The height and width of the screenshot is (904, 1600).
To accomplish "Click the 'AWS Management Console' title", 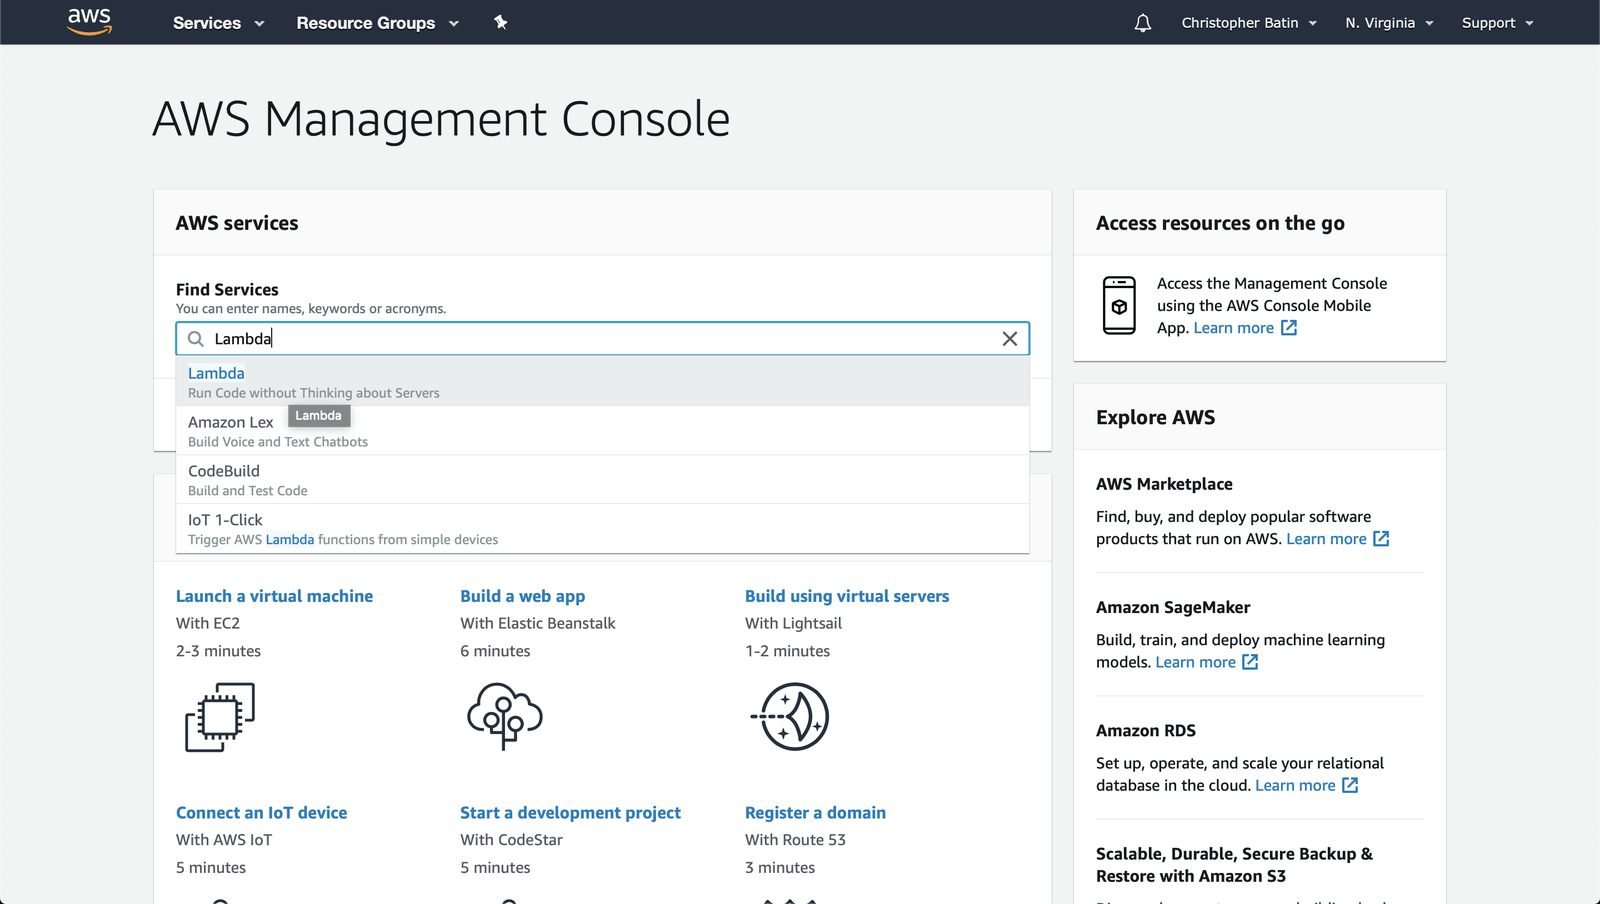I will 441,119.
